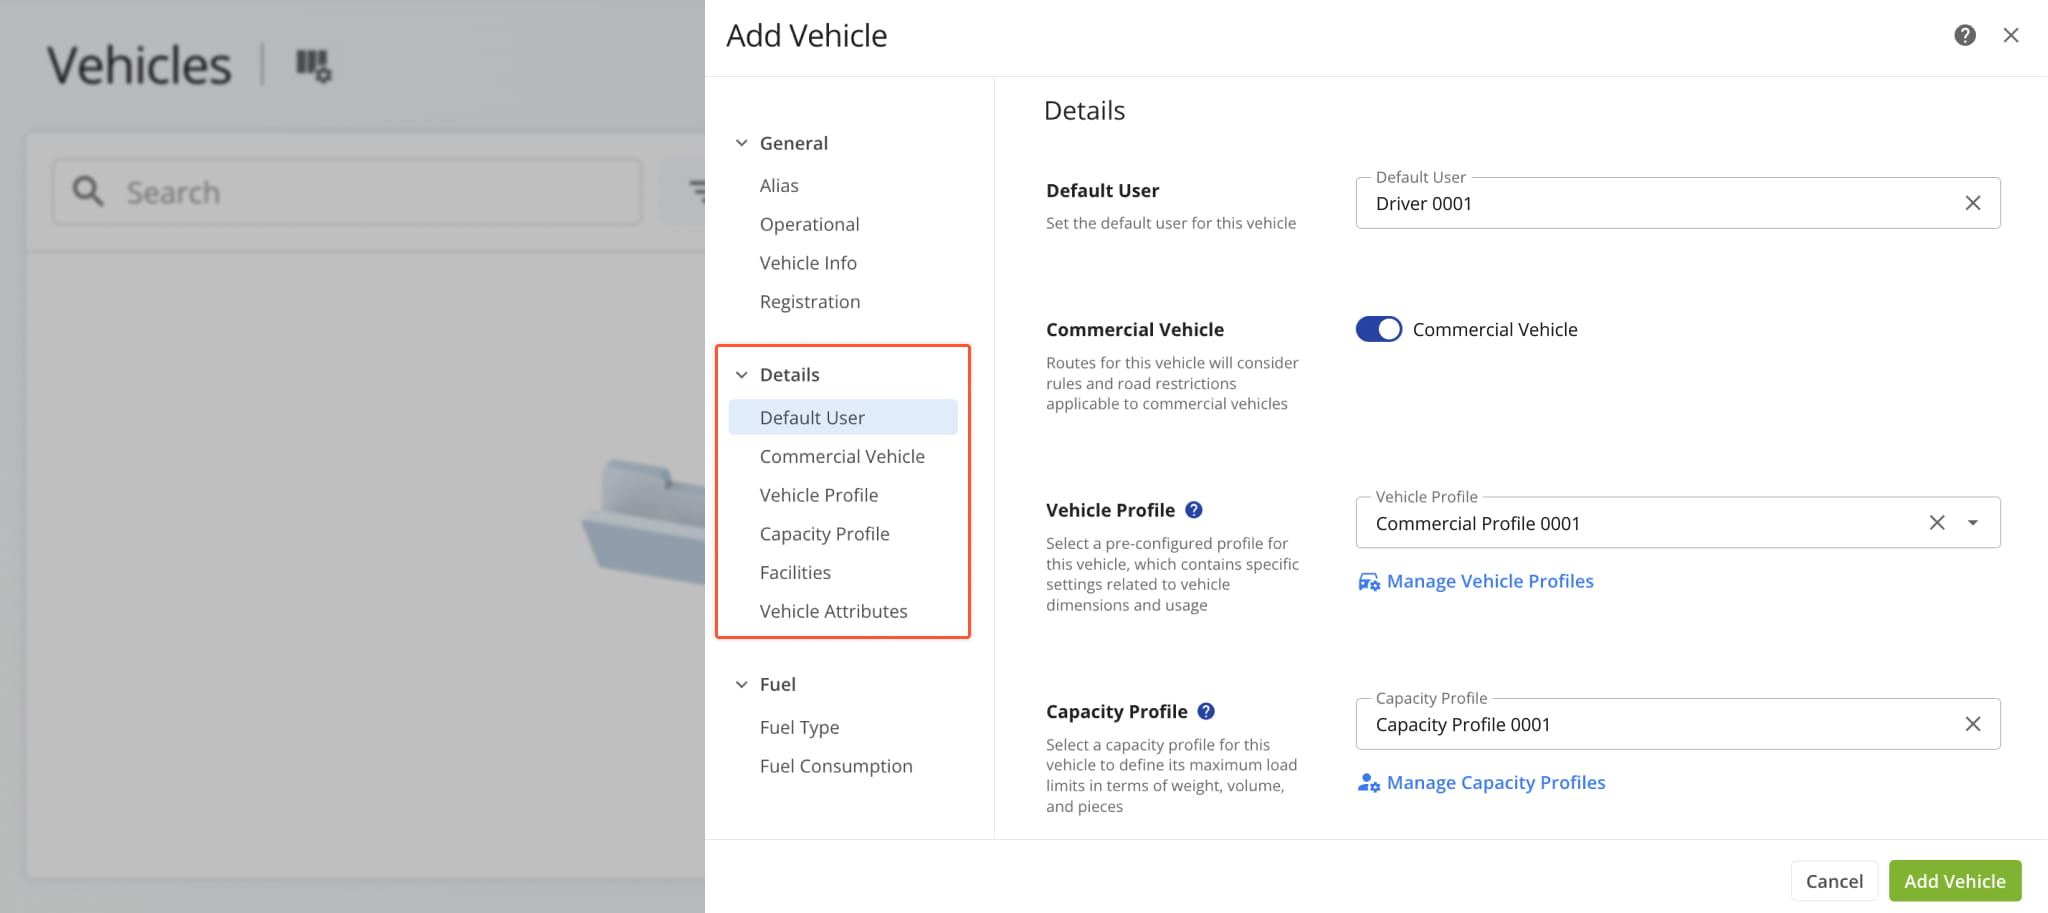The width and height of the screenshot is (2048, 913).
Task: Click the Capacity Profile info help icon
Action: (x=1206, y=711)
